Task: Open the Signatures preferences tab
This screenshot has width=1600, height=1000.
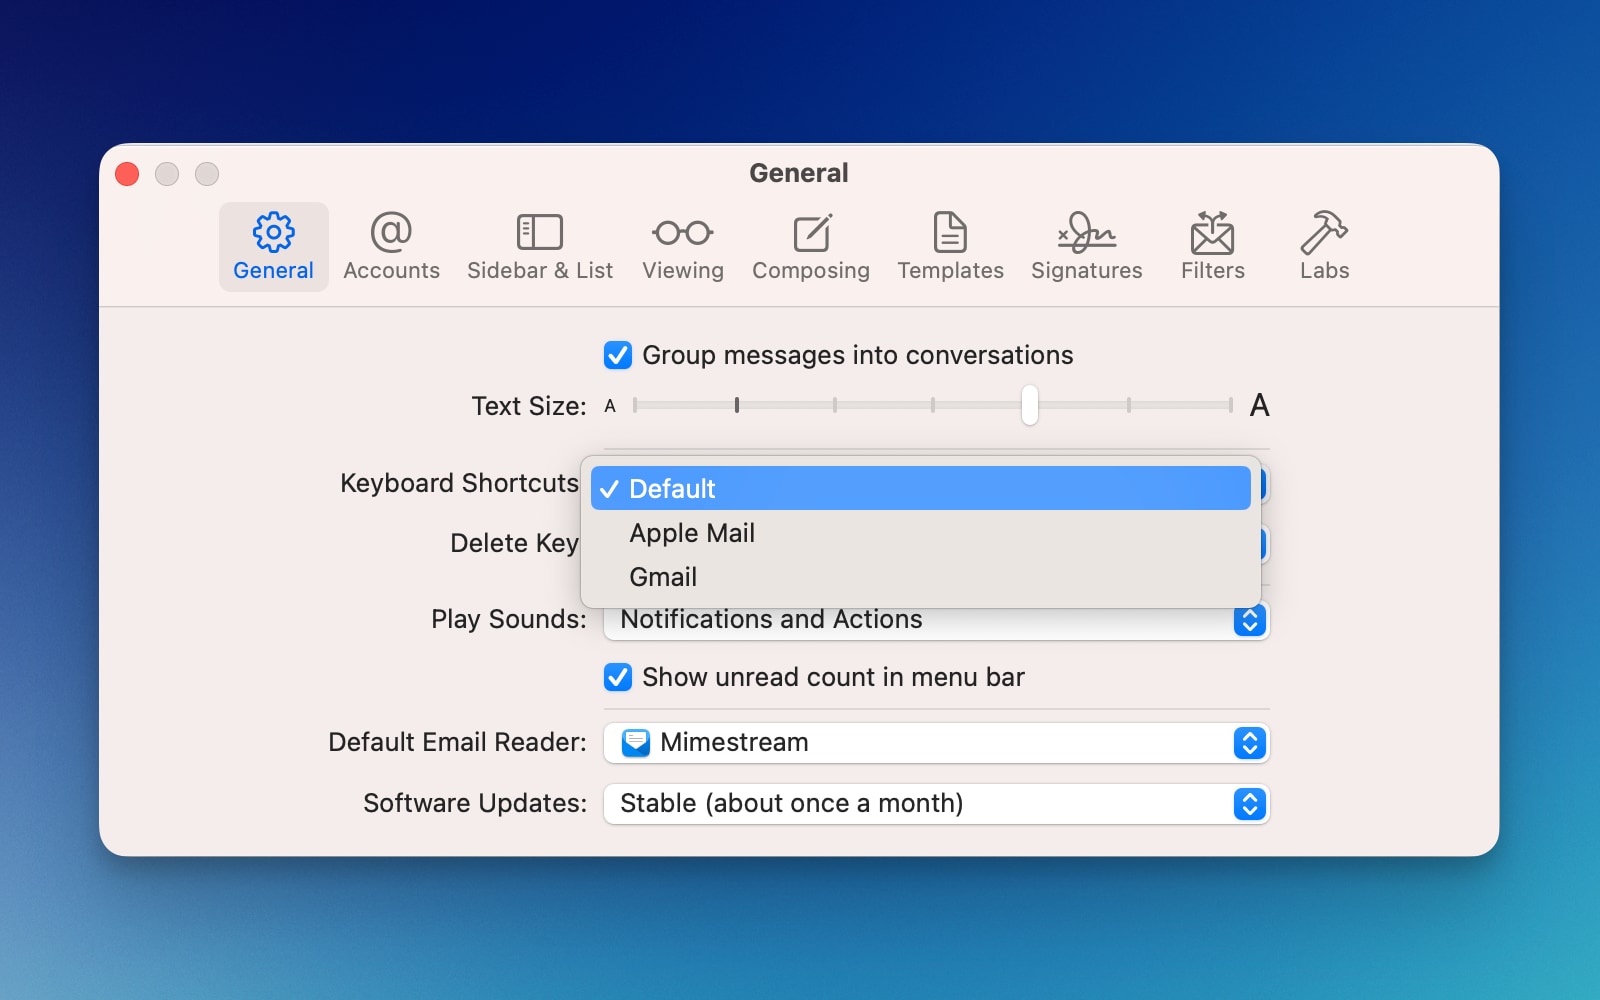Action: coord(1087,247)
